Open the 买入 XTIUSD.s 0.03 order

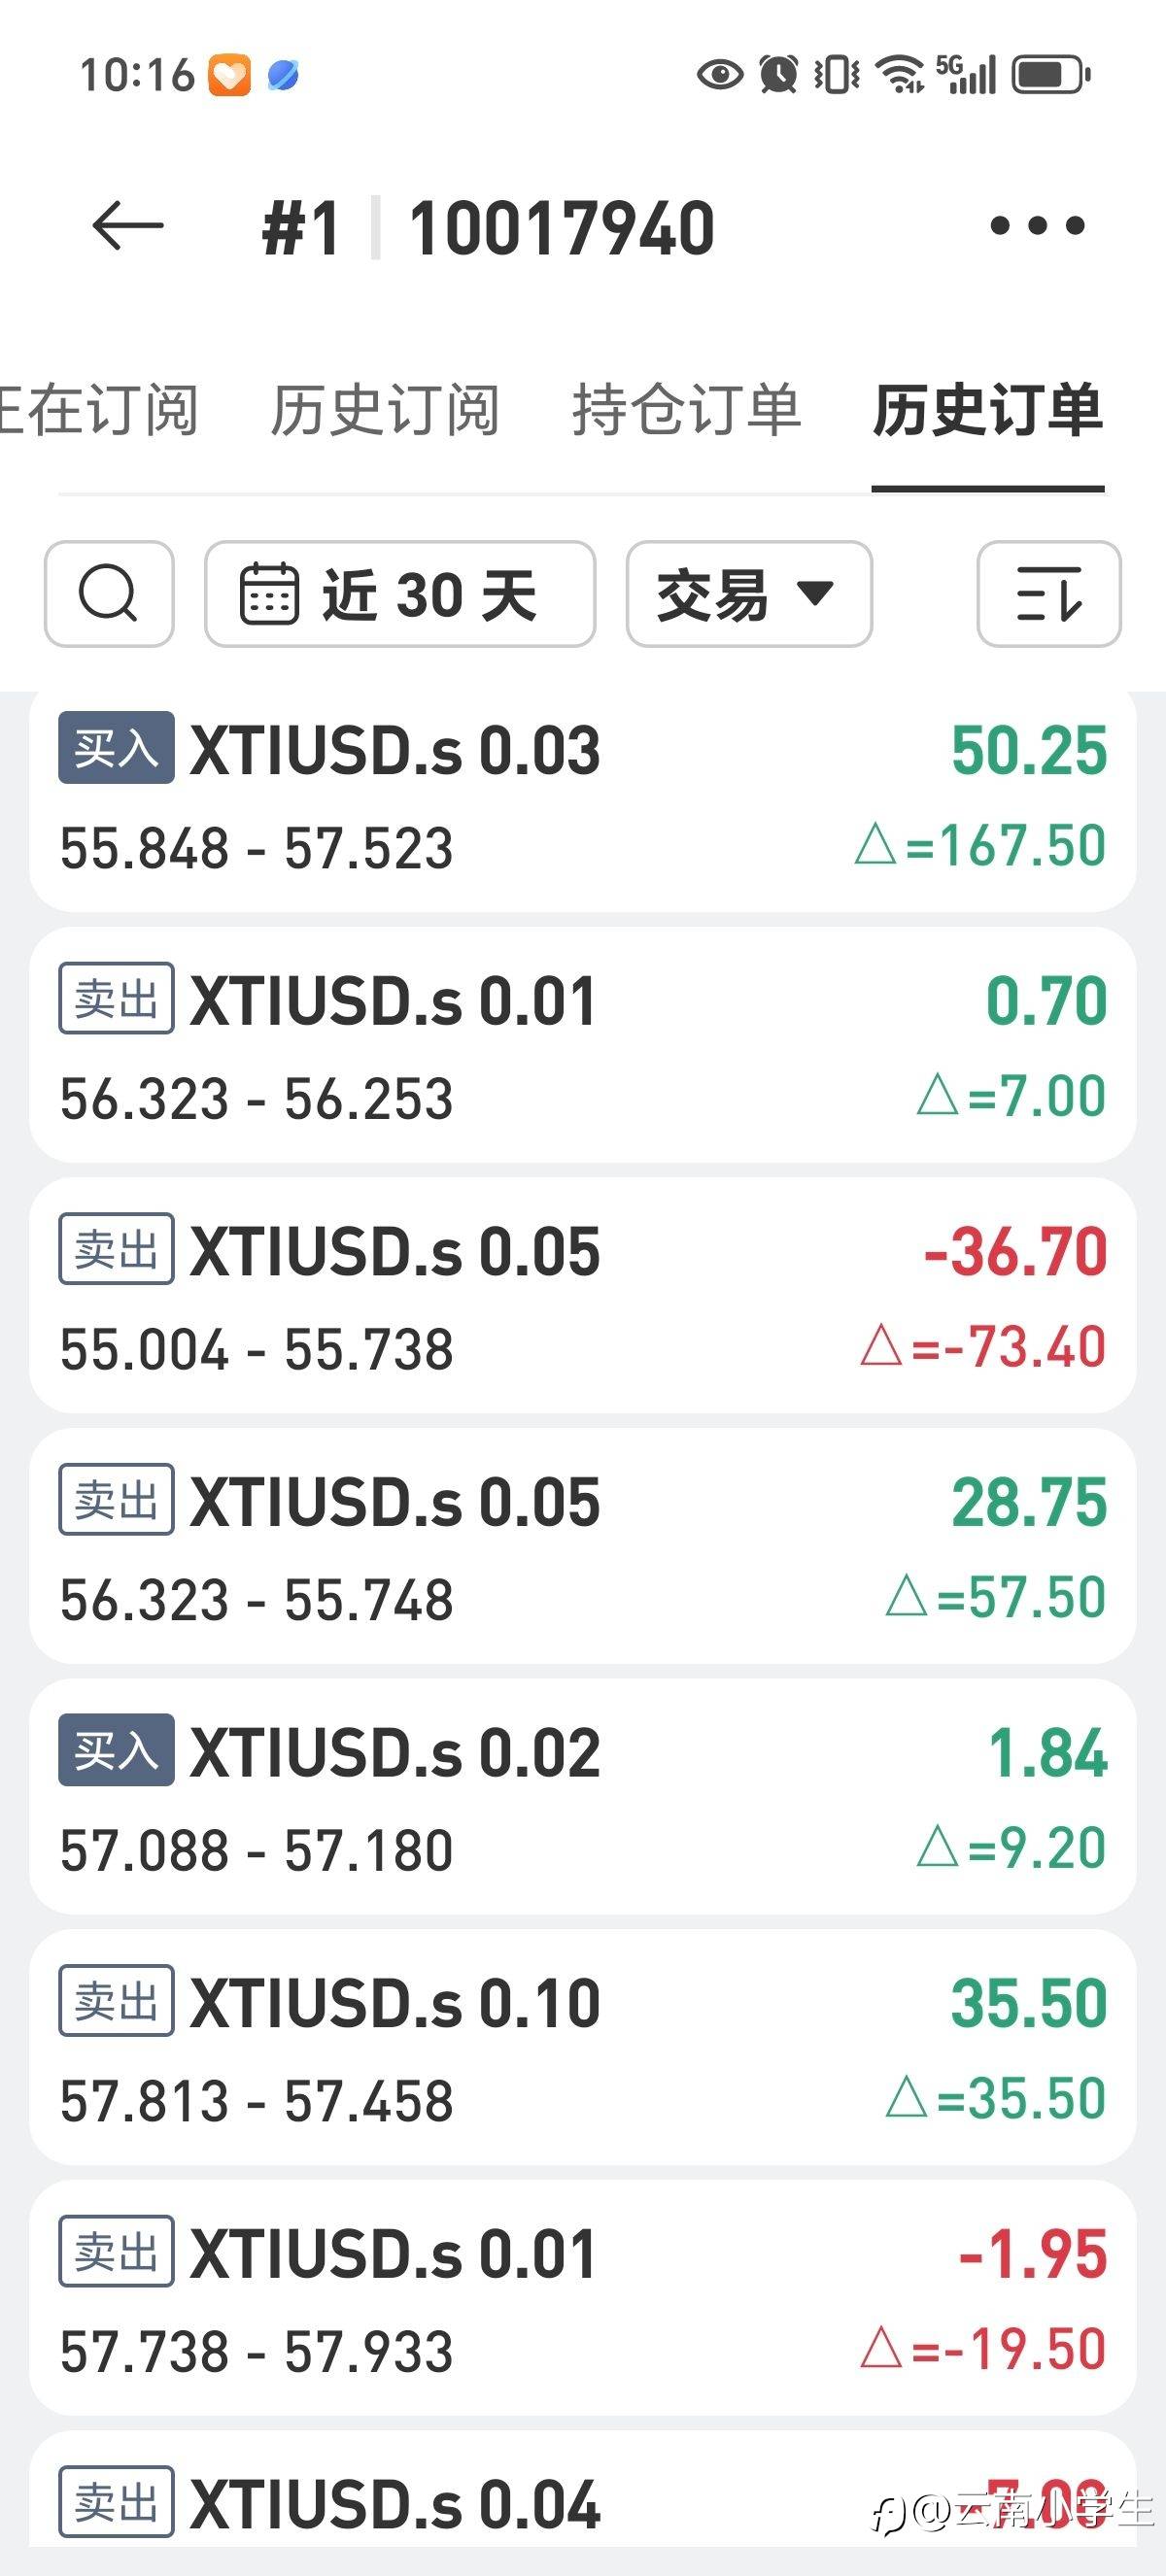(x=582, y=798)
